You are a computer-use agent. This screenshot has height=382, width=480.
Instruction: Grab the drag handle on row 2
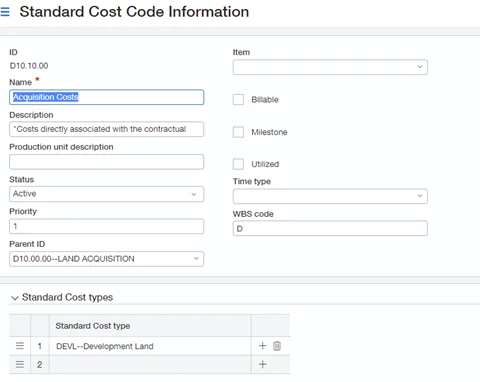click(20, 364)
